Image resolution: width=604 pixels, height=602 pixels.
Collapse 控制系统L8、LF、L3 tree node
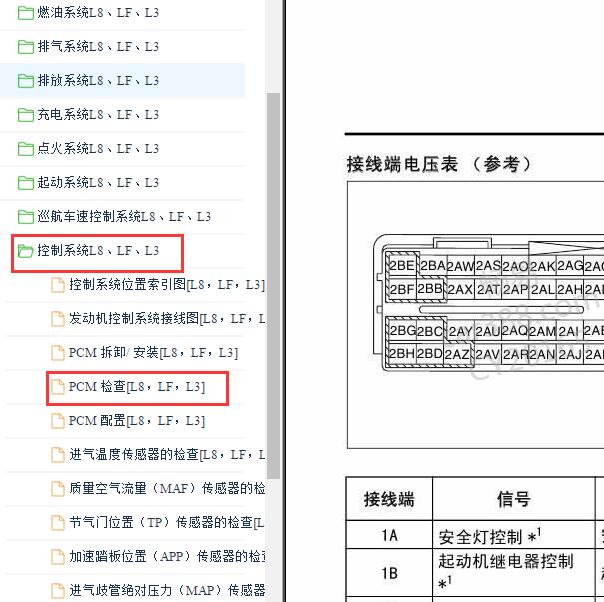[98, 251]
